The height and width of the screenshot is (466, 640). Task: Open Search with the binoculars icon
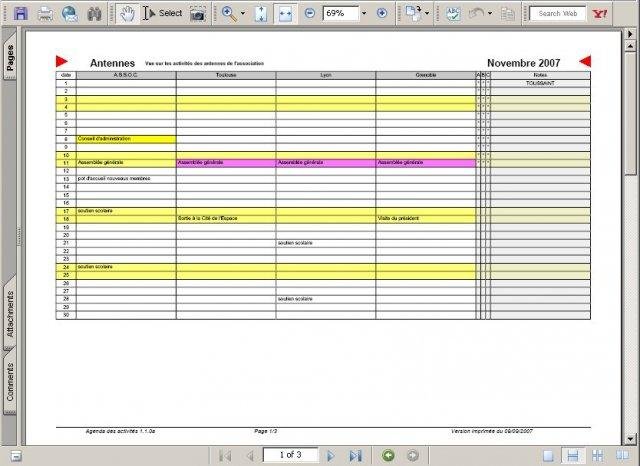95,14
